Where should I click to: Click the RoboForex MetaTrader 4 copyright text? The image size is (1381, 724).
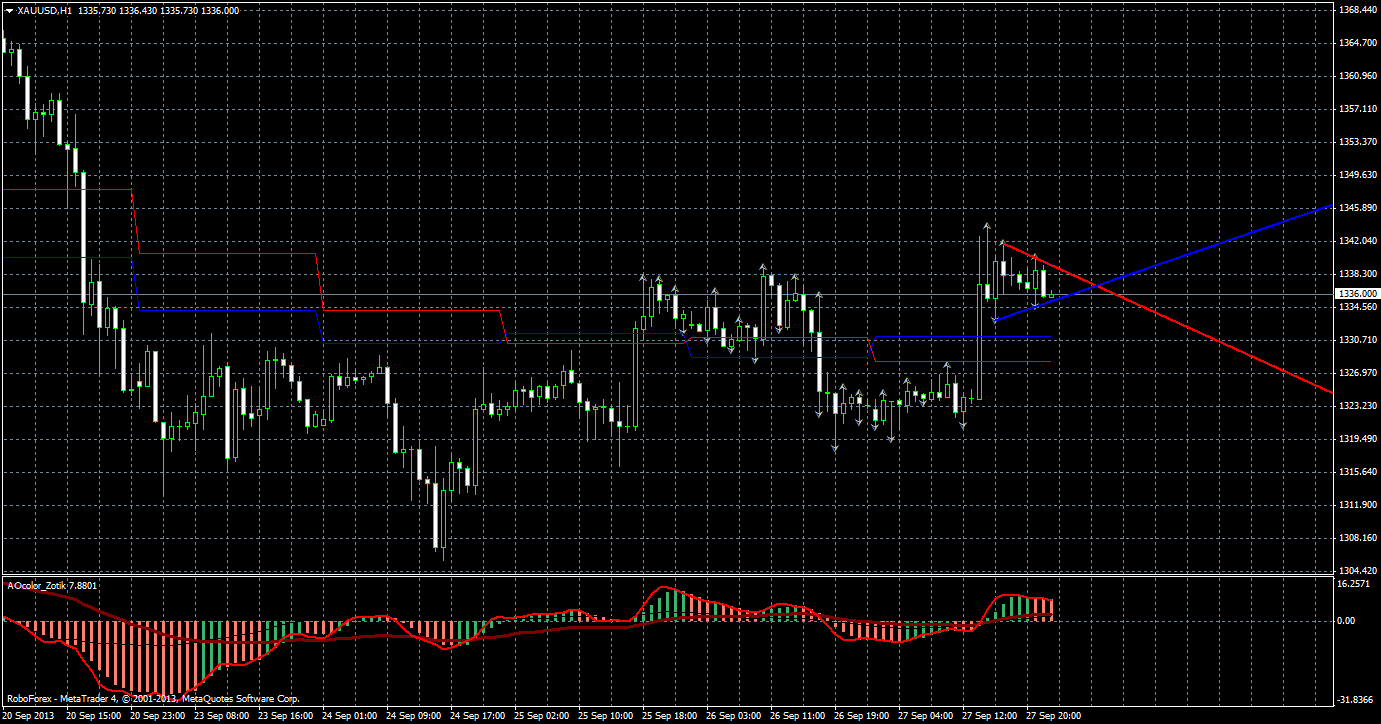(x=153, y=699)
